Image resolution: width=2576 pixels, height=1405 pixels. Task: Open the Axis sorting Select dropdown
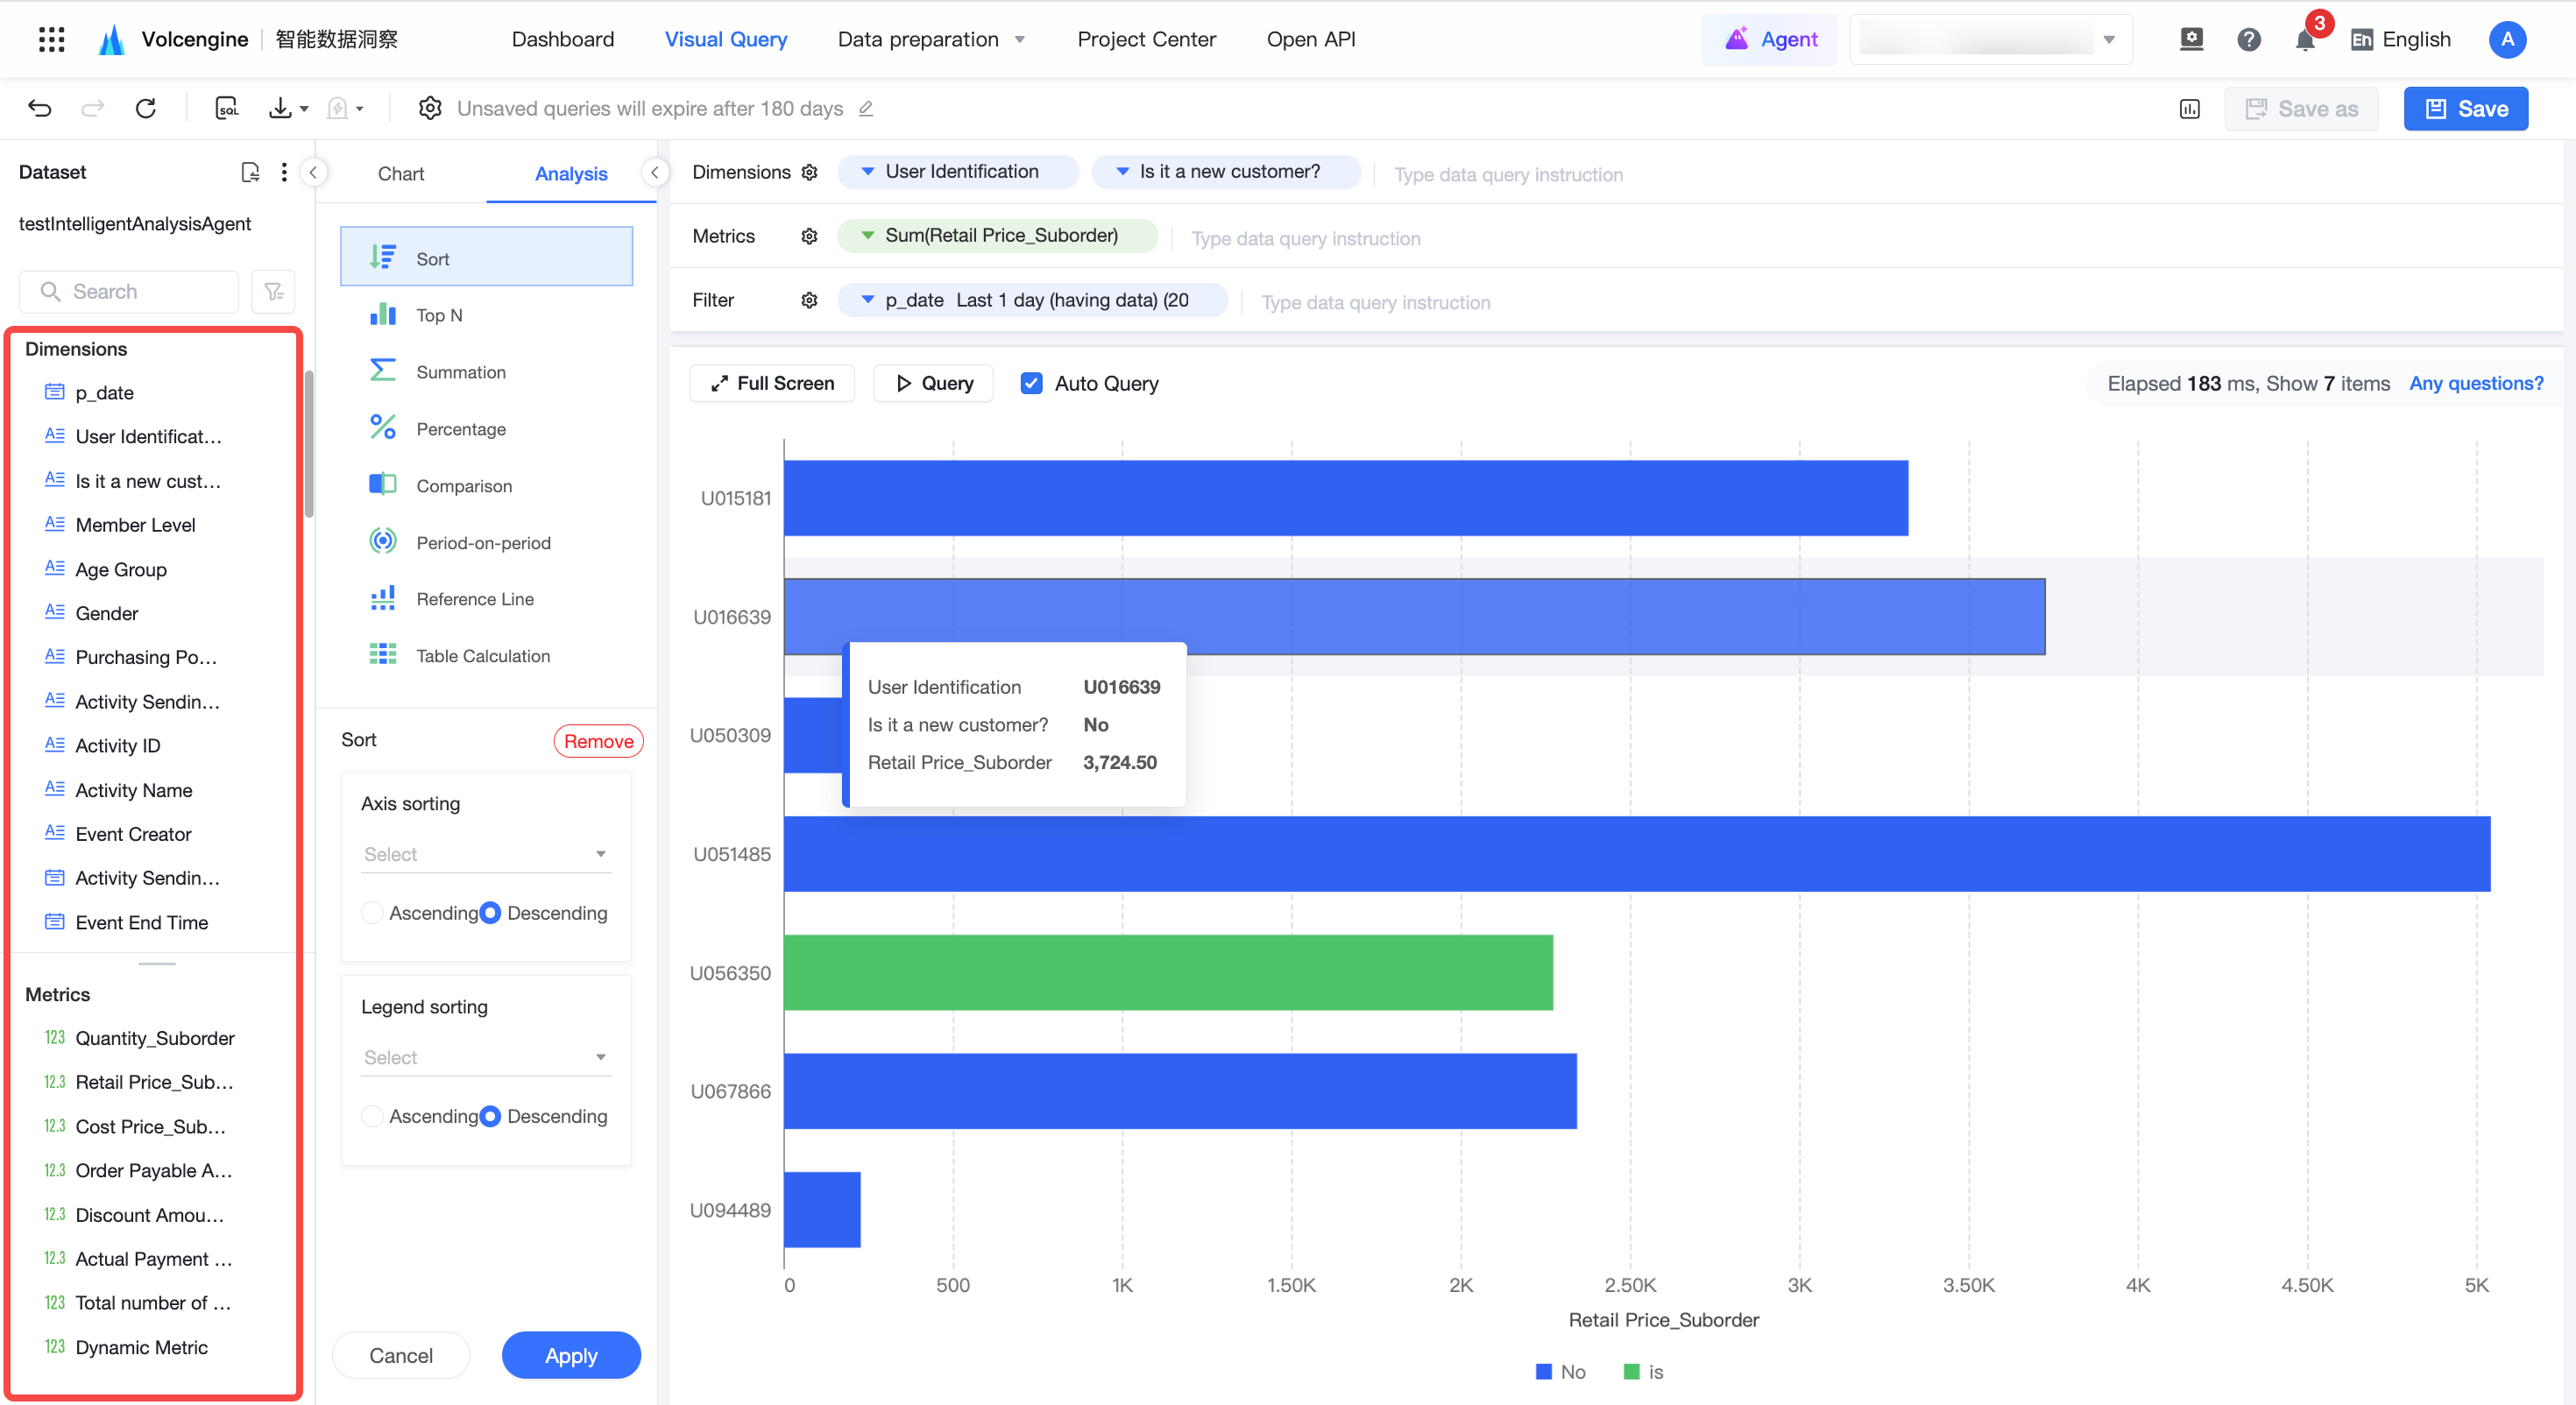coord(486,854)
